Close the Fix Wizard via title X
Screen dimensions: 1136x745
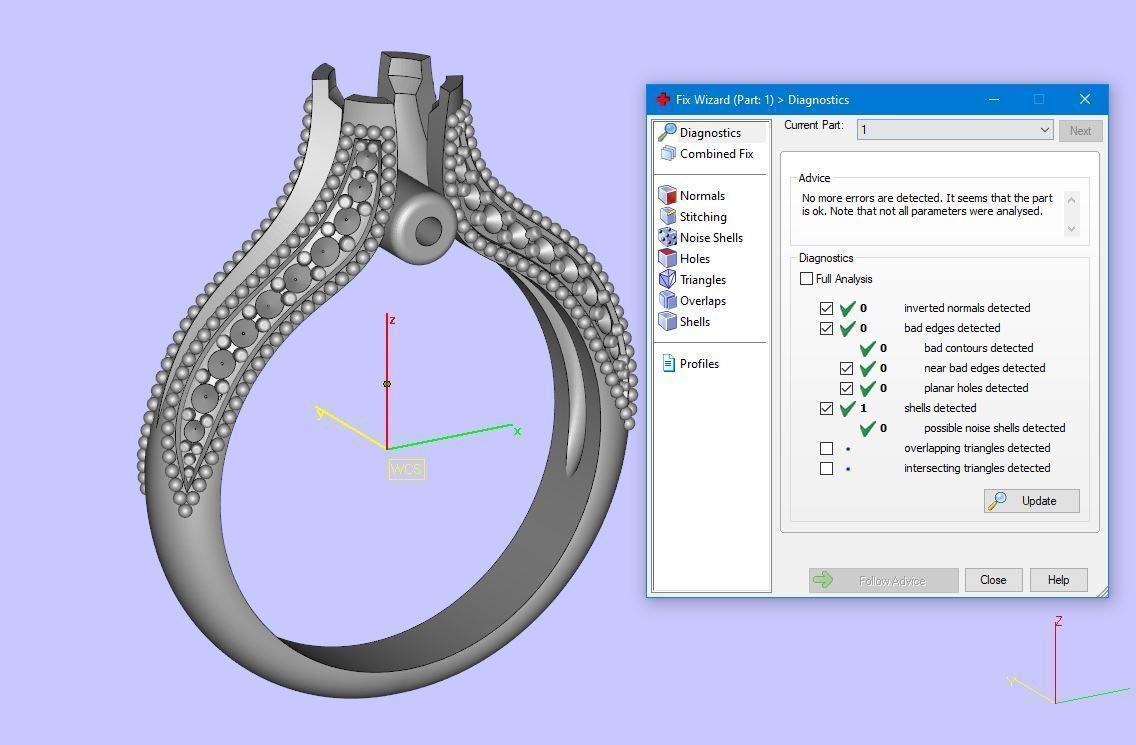[x=1085, y=99]
